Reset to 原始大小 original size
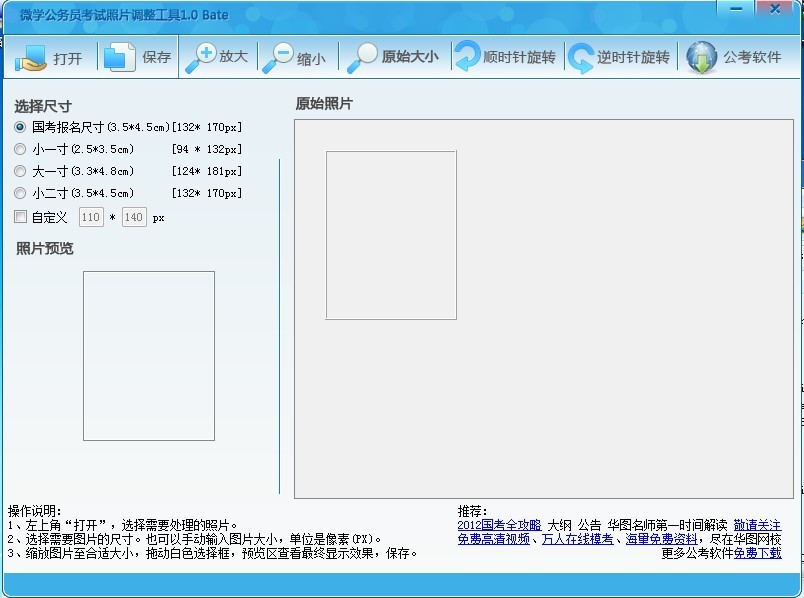This screenshot has width=804, height=598. pos(393,57)
